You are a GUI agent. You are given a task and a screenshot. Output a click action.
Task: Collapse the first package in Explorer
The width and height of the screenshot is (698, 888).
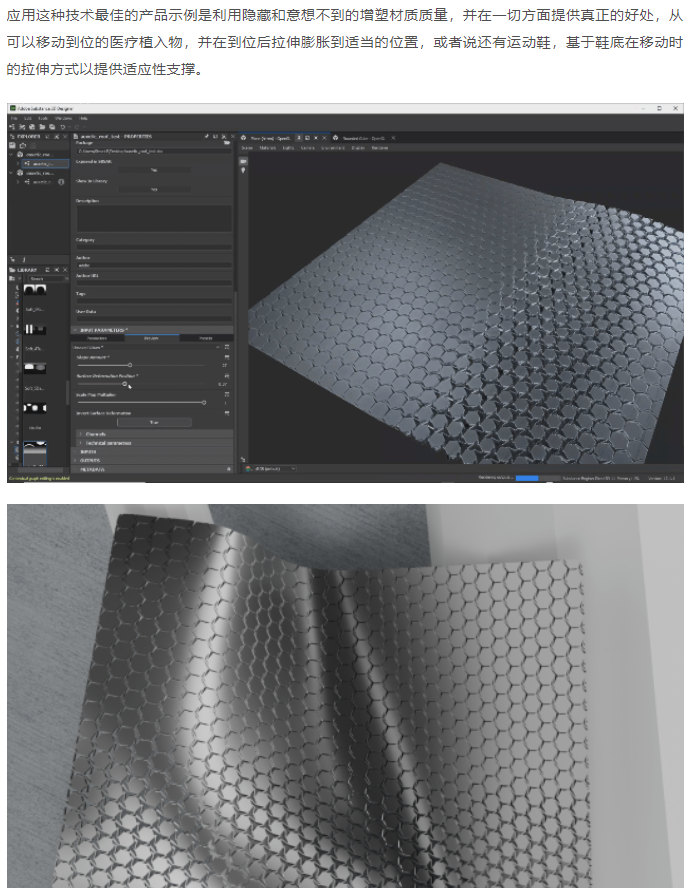point(11,154)
